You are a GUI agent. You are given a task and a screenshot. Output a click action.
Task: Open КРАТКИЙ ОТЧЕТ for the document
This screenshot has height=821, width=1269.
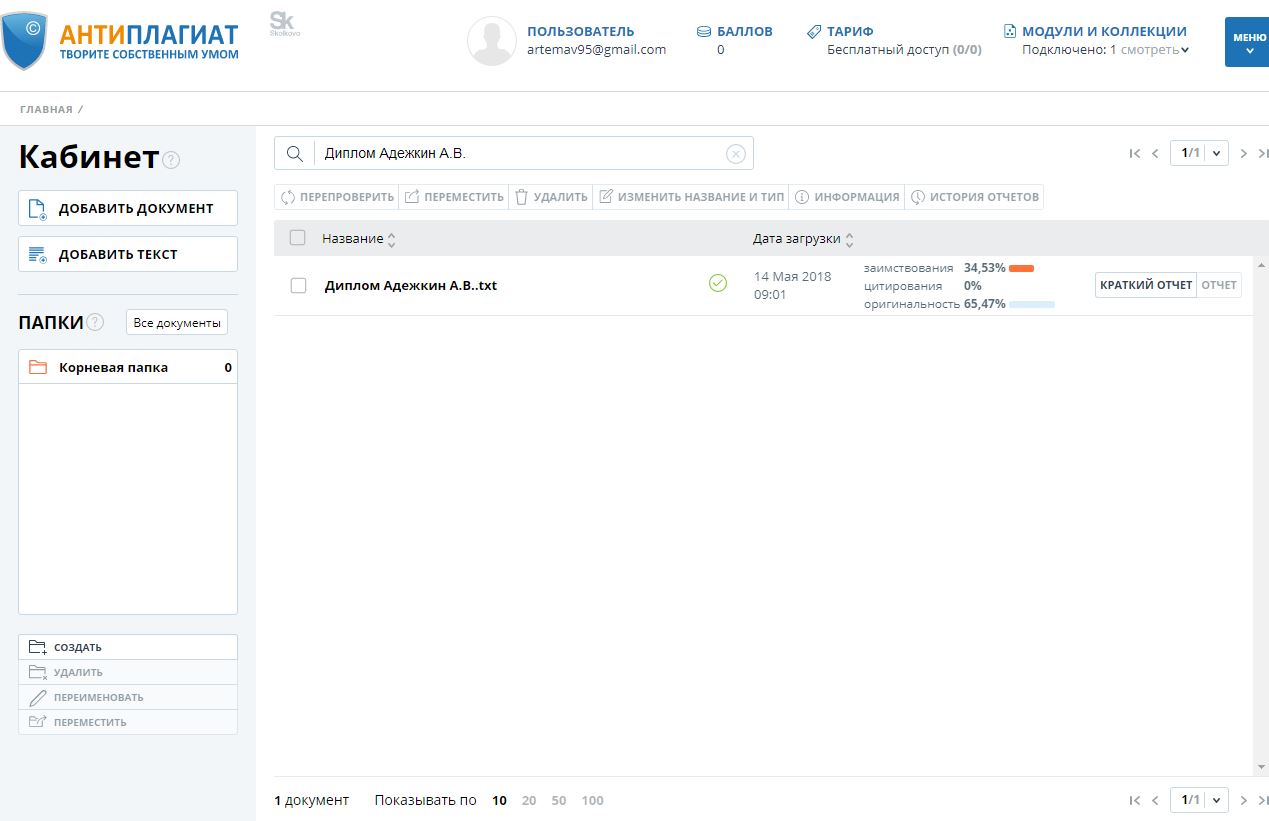(x=1145, y=285)
